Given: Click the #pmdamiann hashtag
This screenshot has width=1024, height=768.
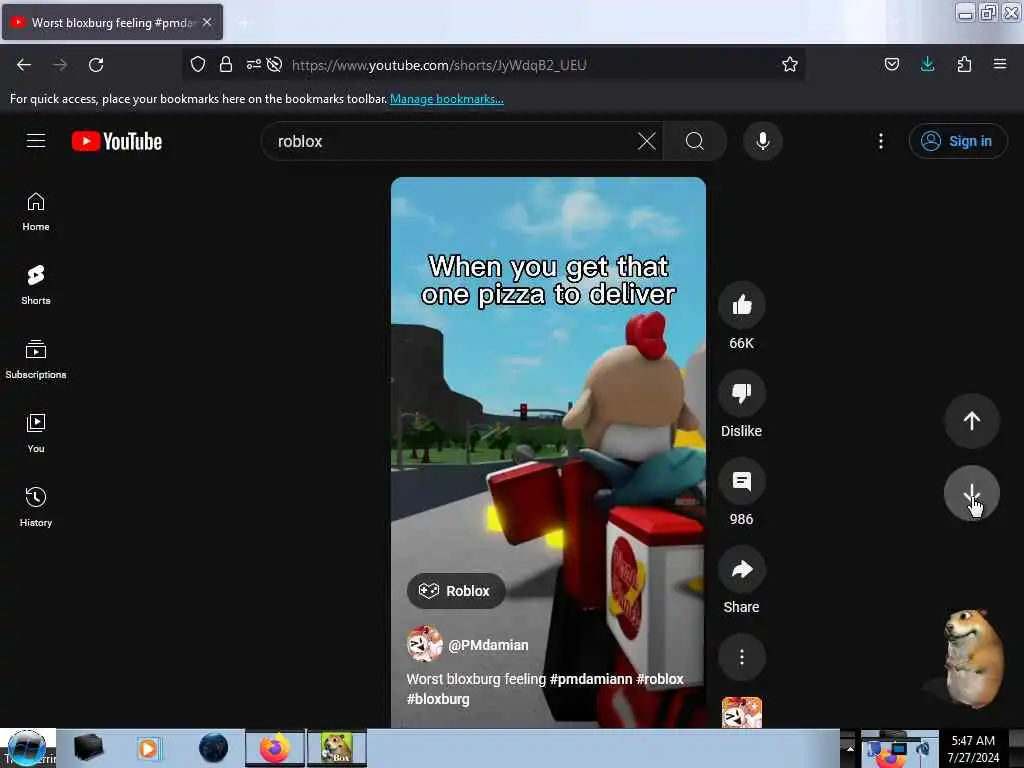Looking at the screenshot, I should coord(590,679).
